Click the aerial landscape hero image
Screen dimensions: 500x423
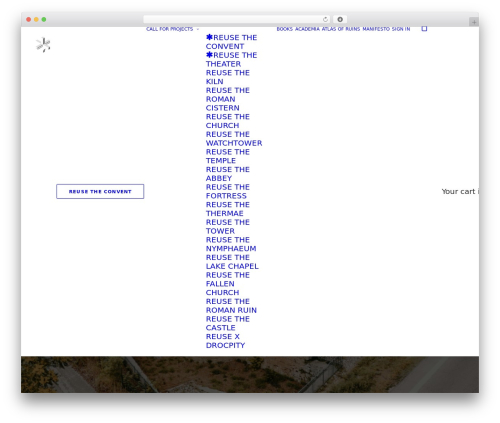(x=250, y=374)
